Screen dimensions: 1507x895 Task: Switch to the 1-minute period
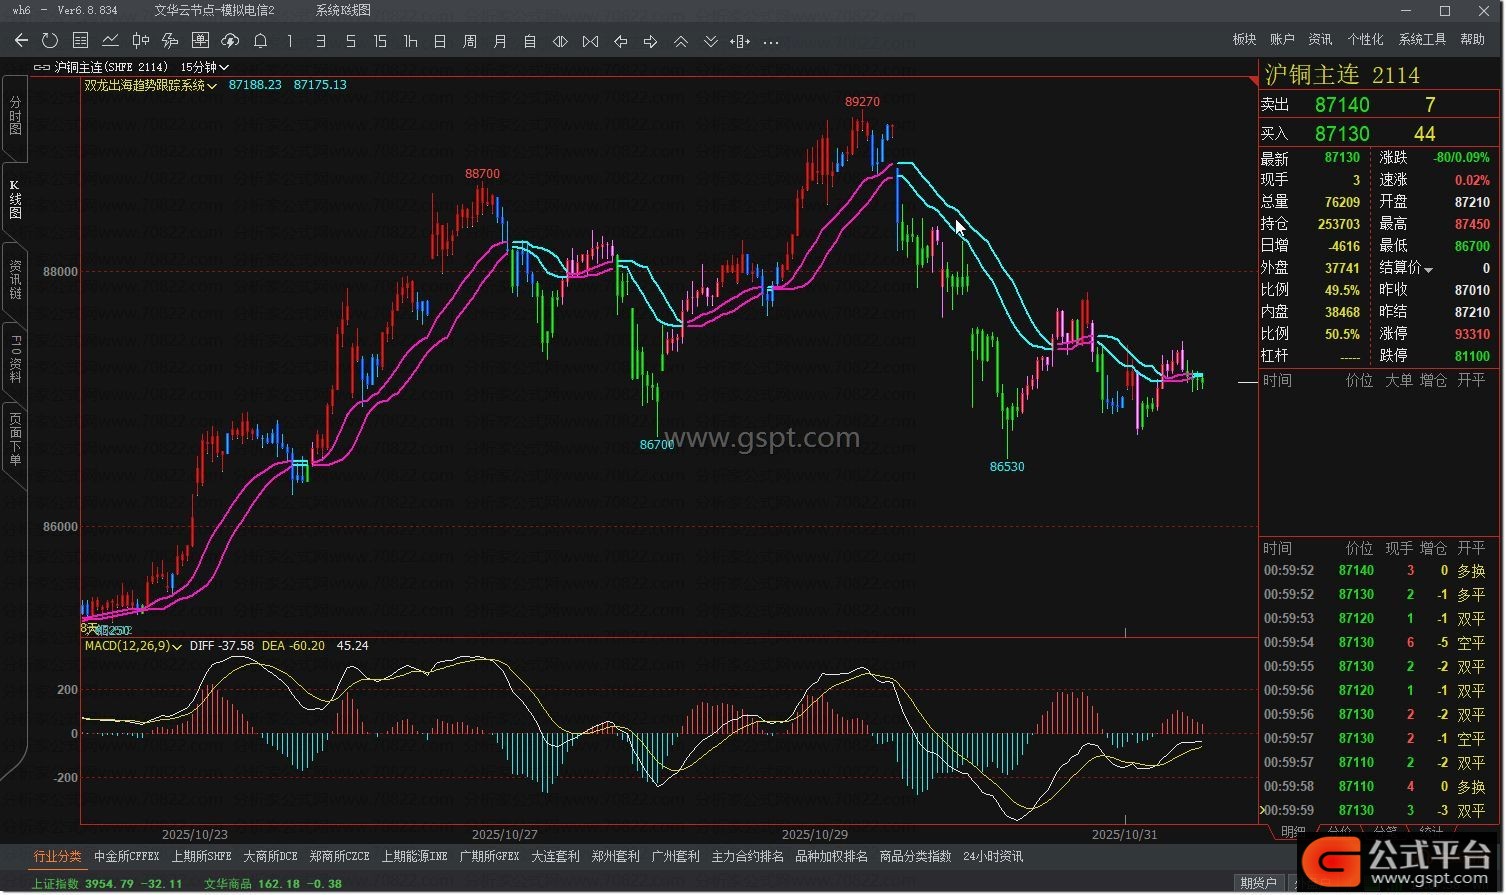click(290, 41)
